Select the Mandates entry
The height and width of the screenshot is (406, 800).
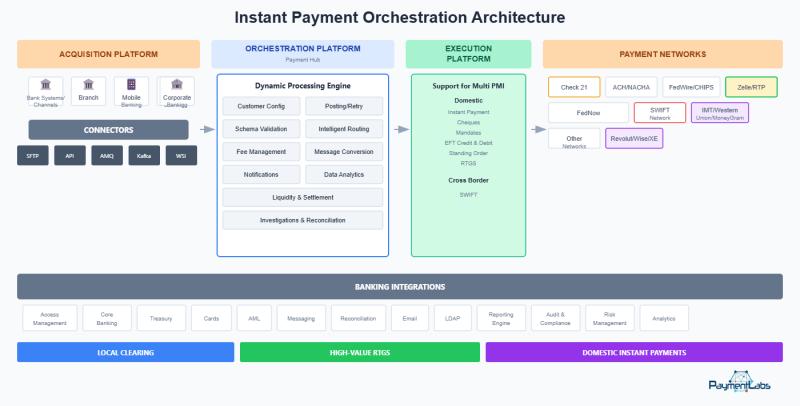point(468,133)
